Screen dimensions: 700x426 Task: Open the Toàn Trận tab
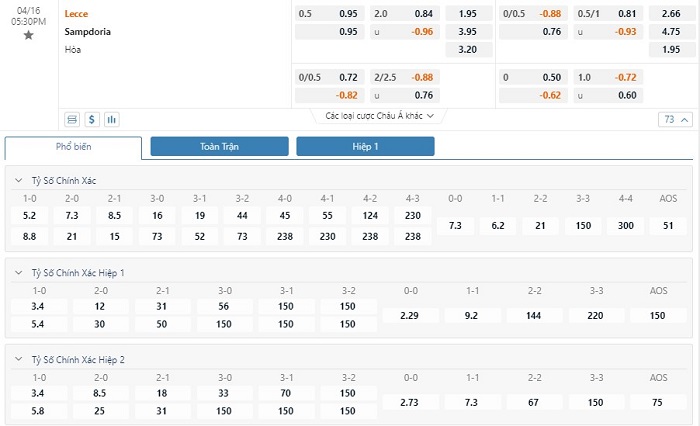tap(219, 146)
